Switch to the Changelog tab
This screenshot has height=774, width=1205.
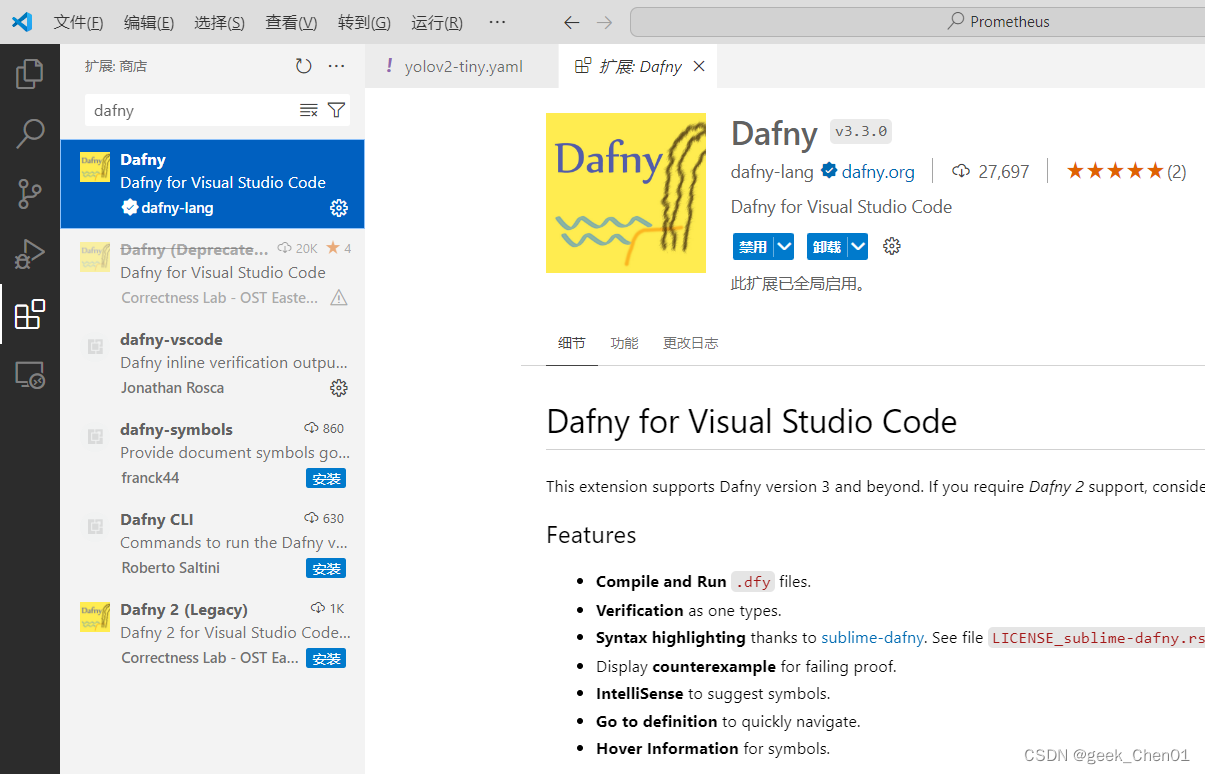[x=690, y=343]
